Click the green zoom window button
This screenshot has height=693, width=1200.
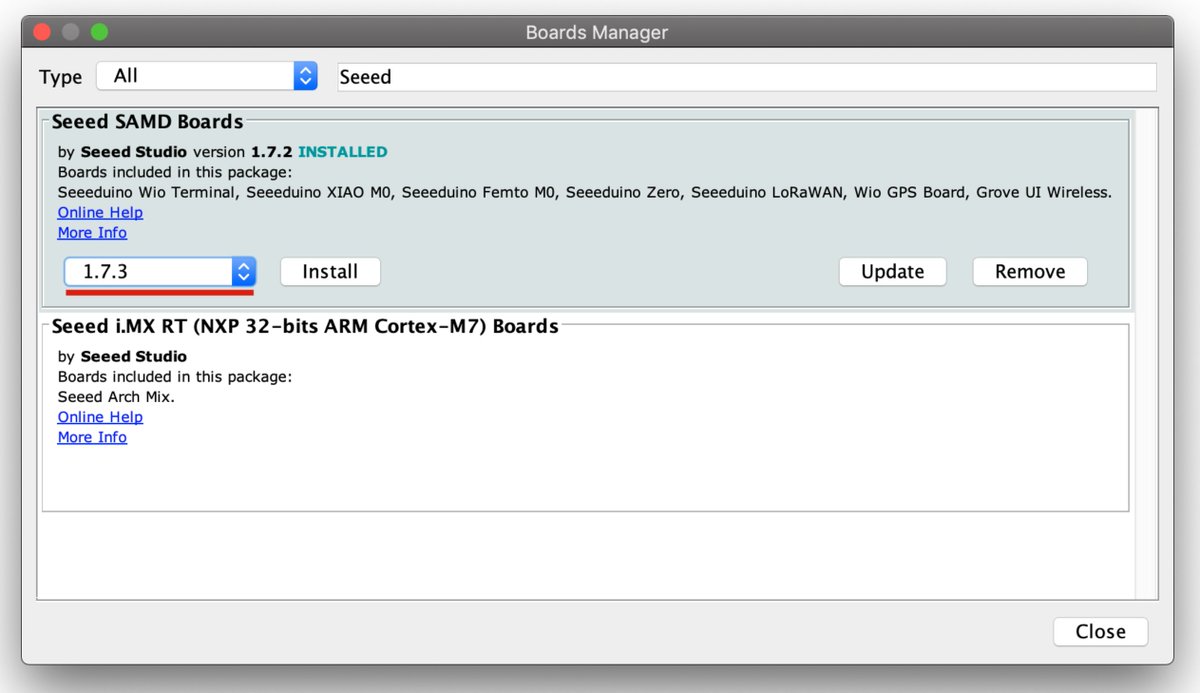99,32
